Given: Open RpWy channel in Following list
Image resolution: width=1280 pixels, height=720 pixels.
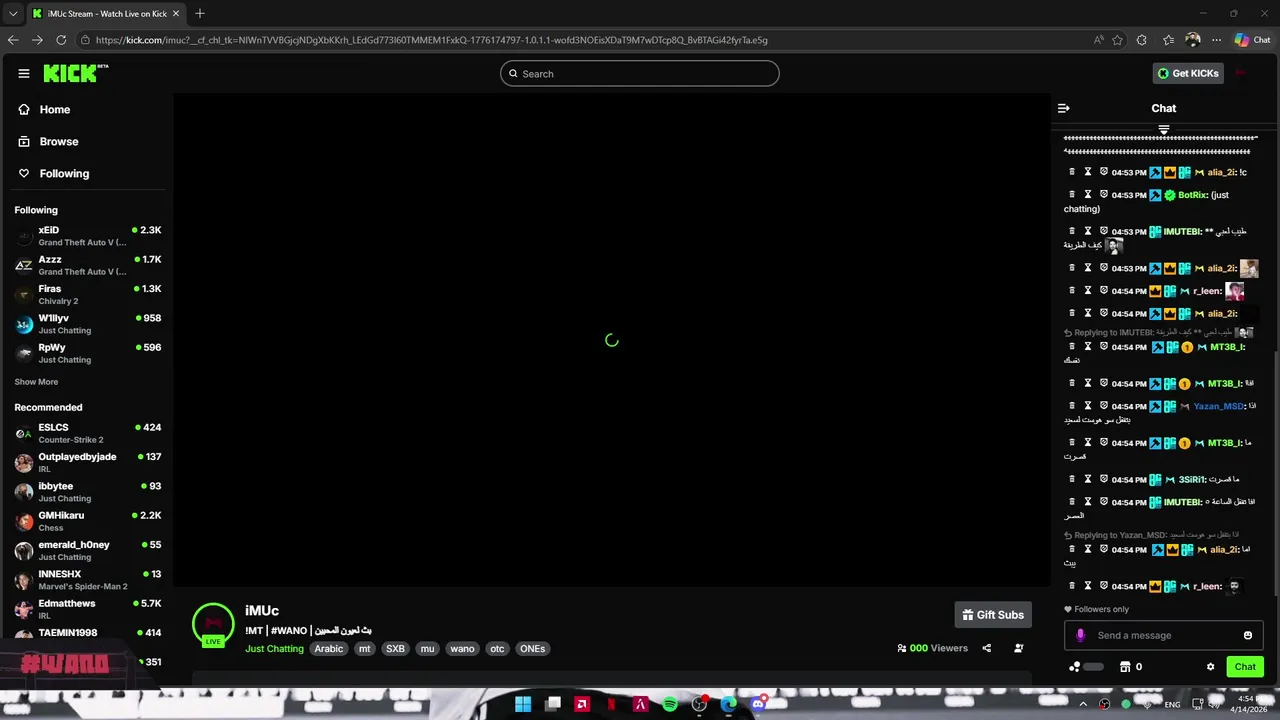Looking at the screenshot, I should tap(88, 353).
